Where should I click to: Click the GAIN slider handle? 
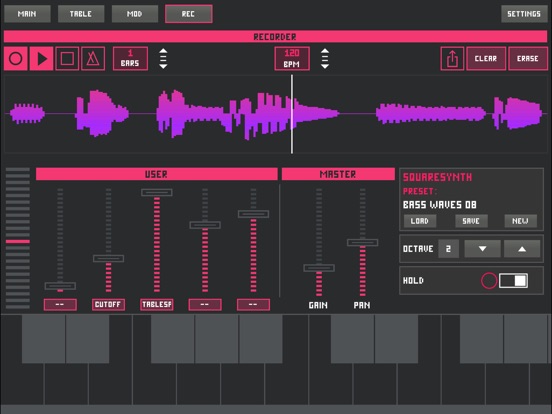point(319,268)
